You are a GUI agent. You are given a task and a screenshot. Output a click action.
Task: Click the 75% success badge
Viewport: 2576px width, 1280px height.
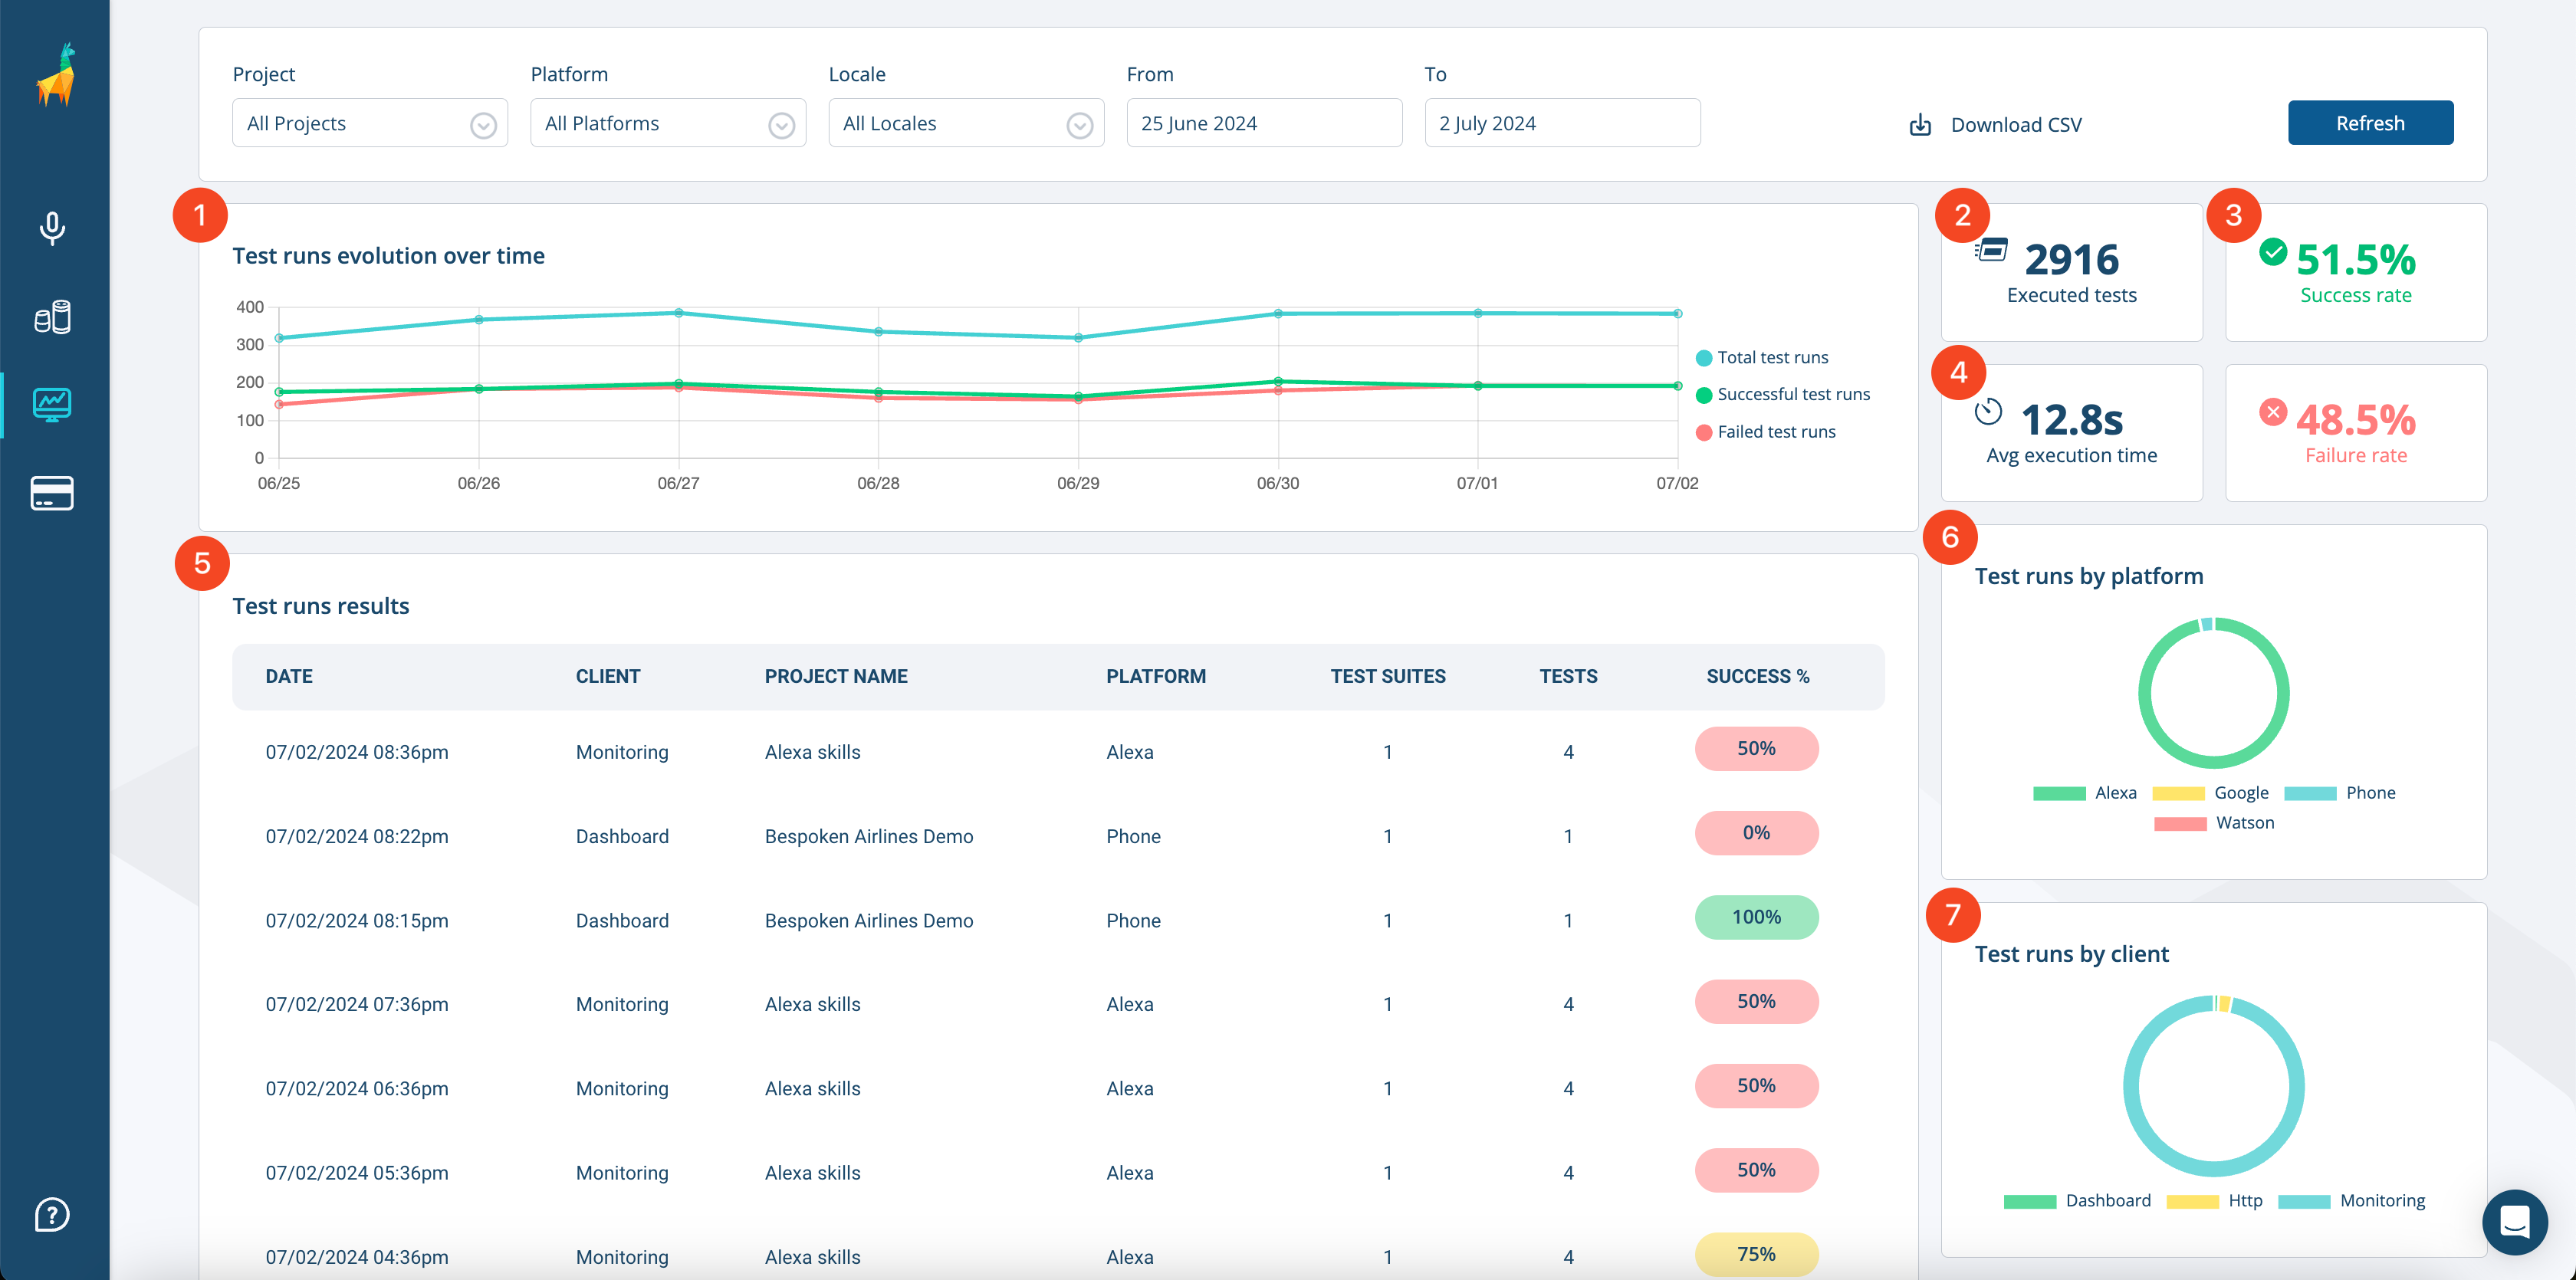pos(1757,1255)
